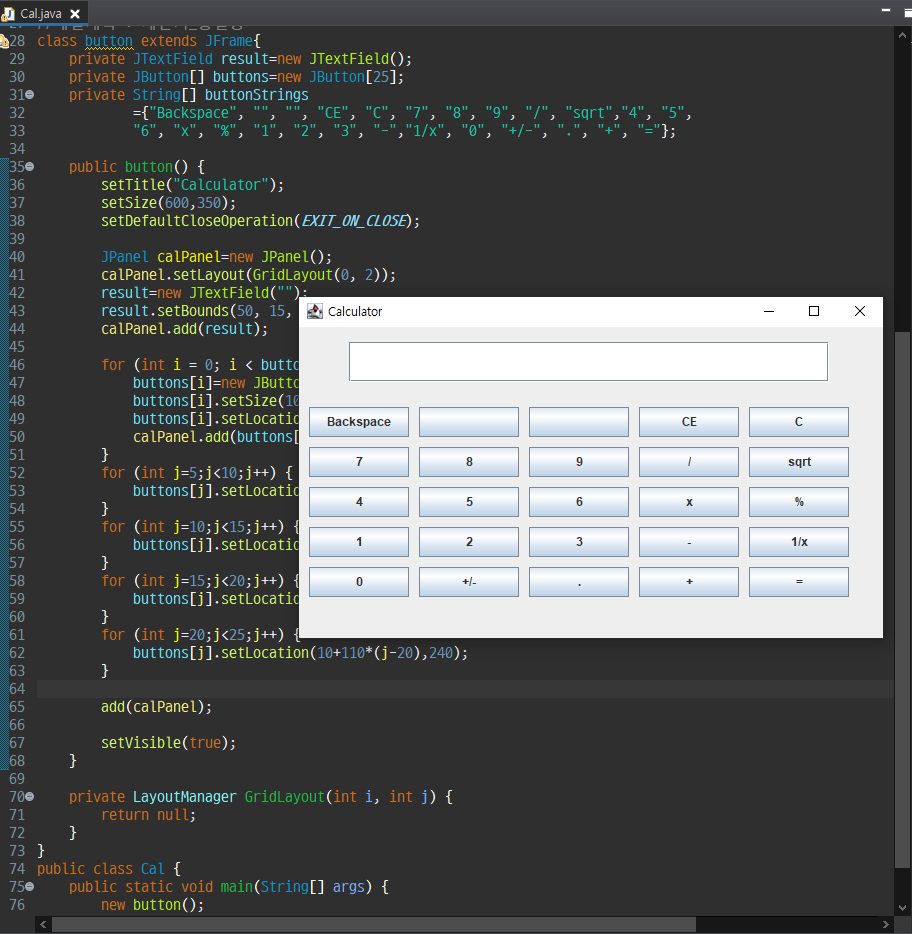The image size is (912, 934).
Task: Click the 8 button in Calculator
Action: pyautogui.click(x=469, y=462)
